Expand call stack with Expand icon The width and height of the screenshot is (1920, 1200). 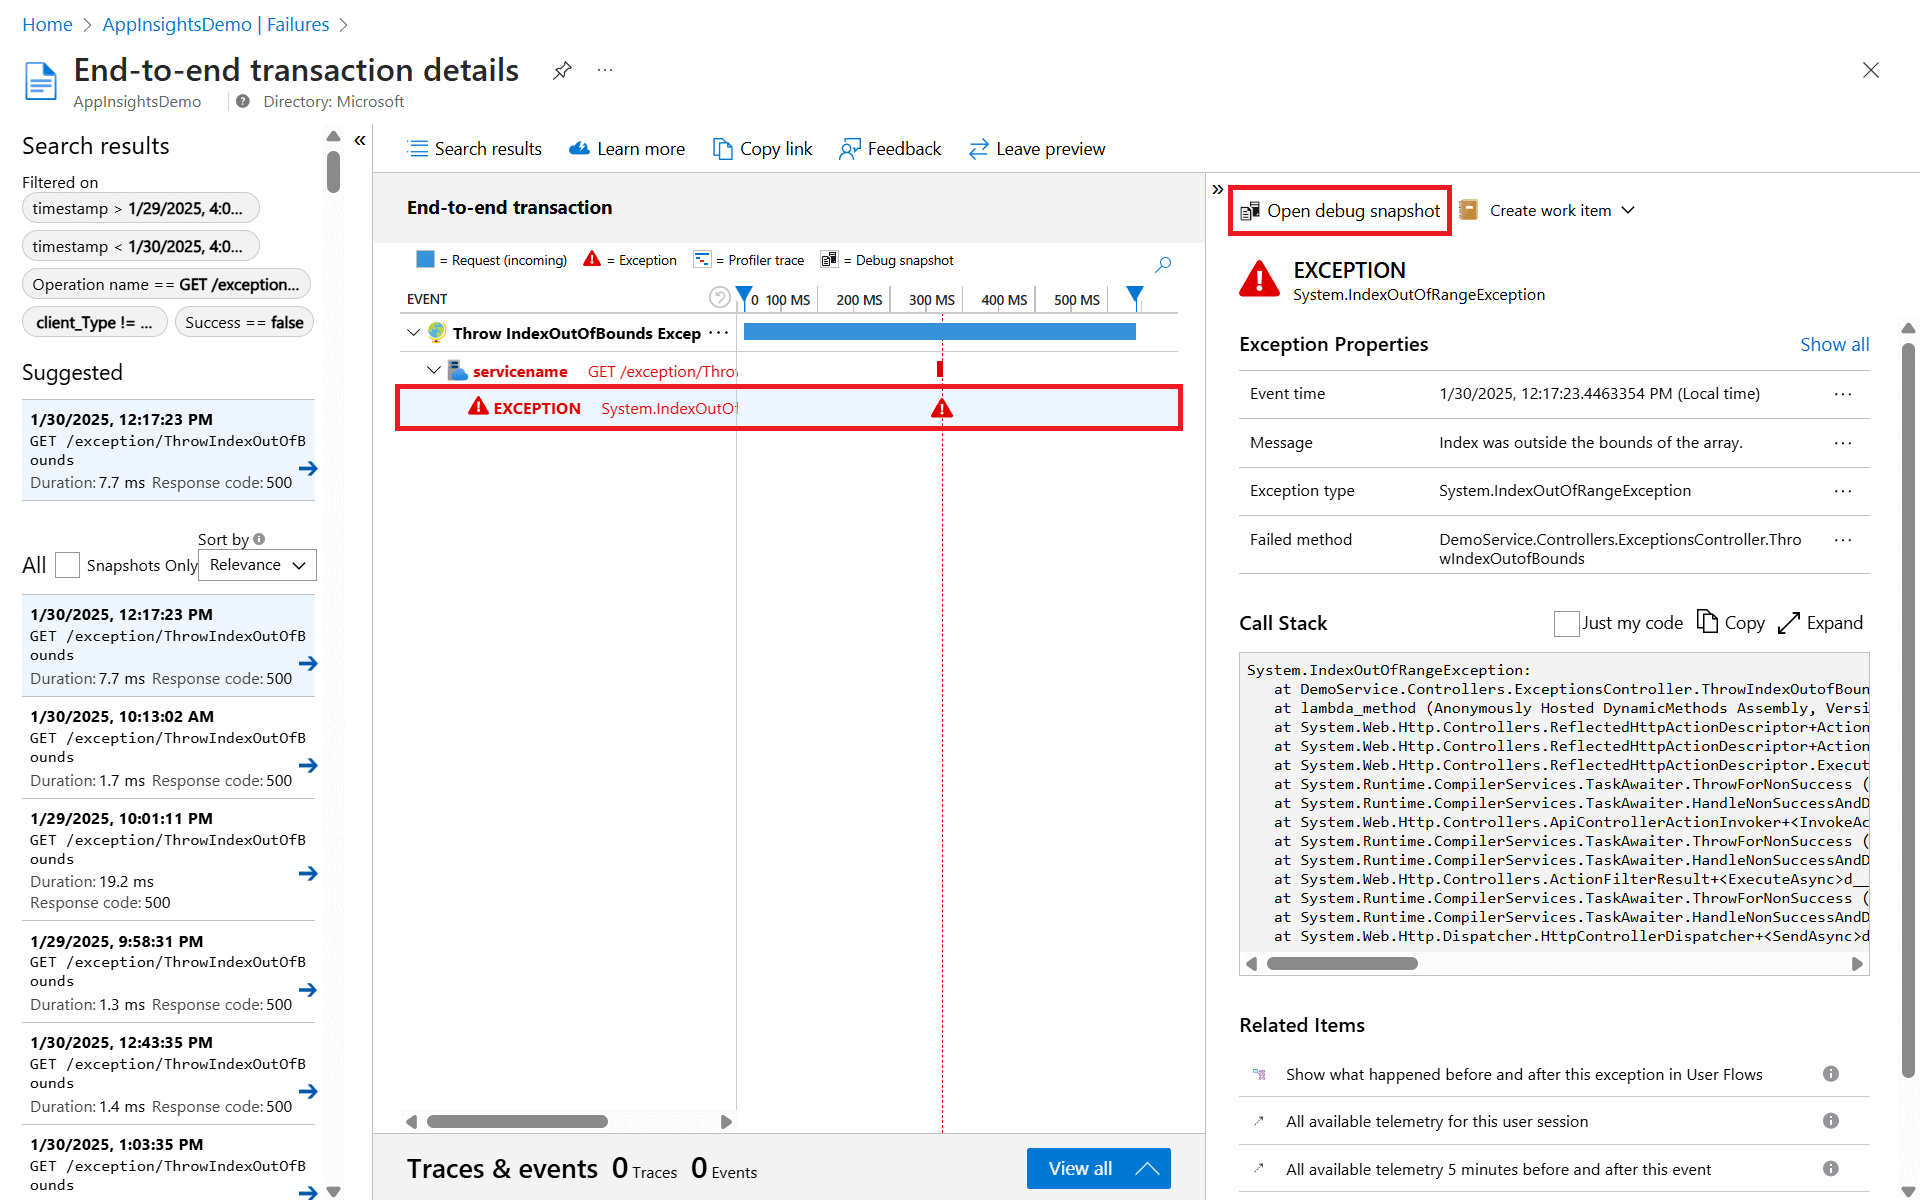1789,623
